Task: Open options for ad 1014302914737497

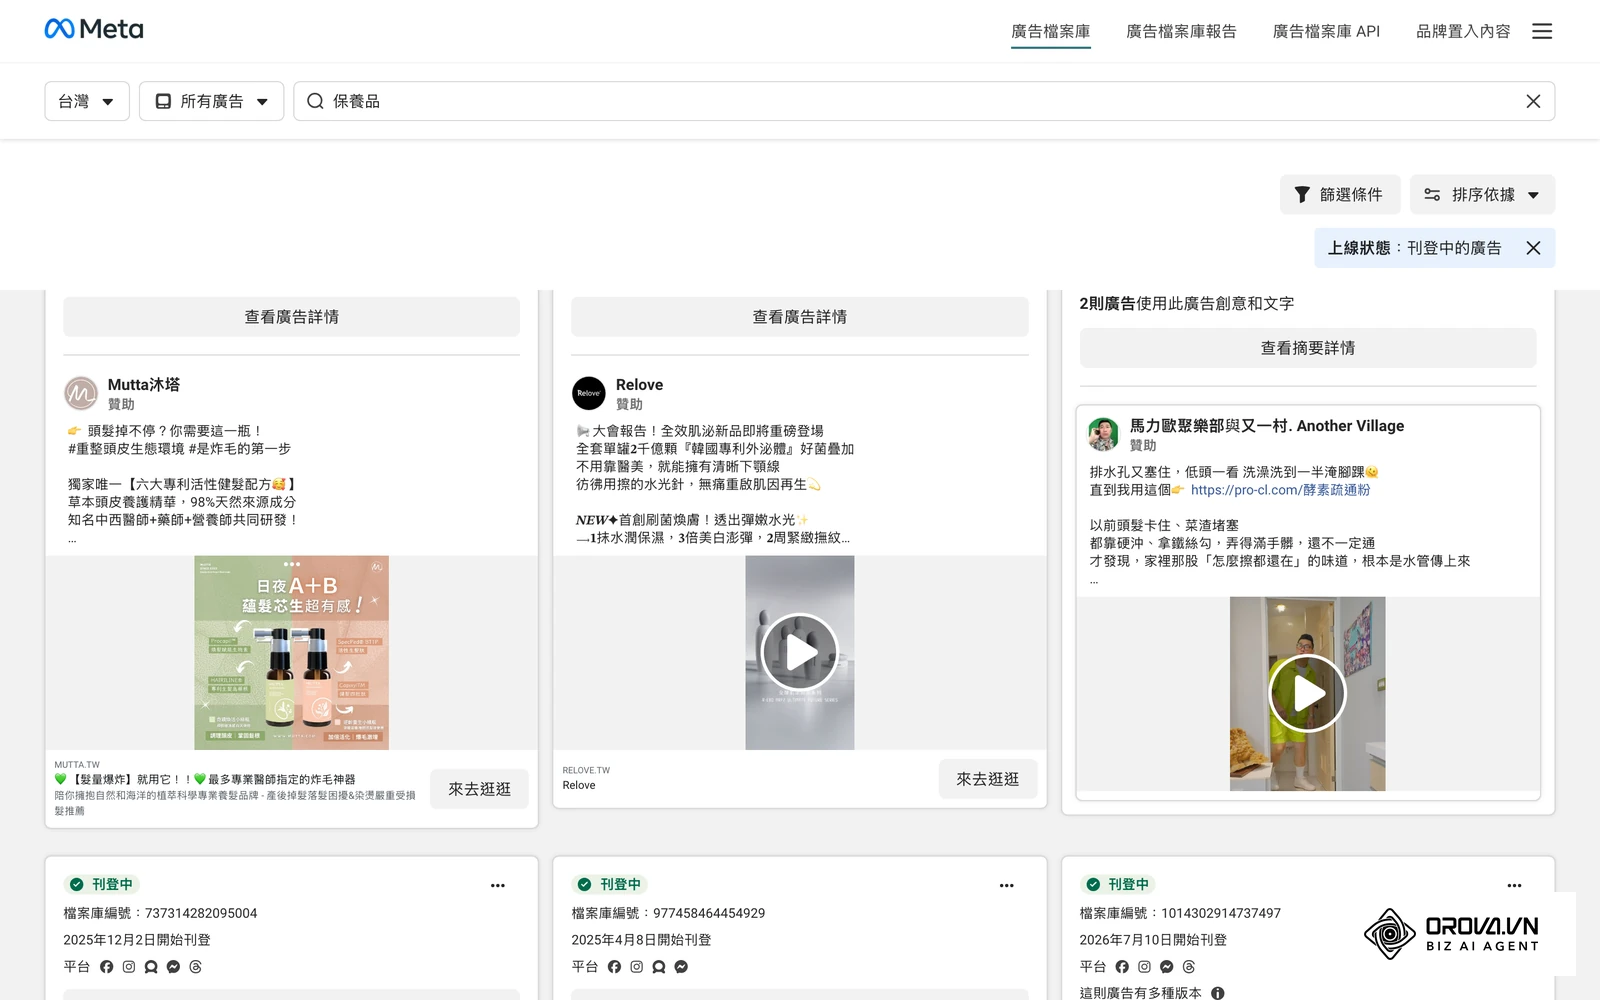Action: tap(1514, 885)
